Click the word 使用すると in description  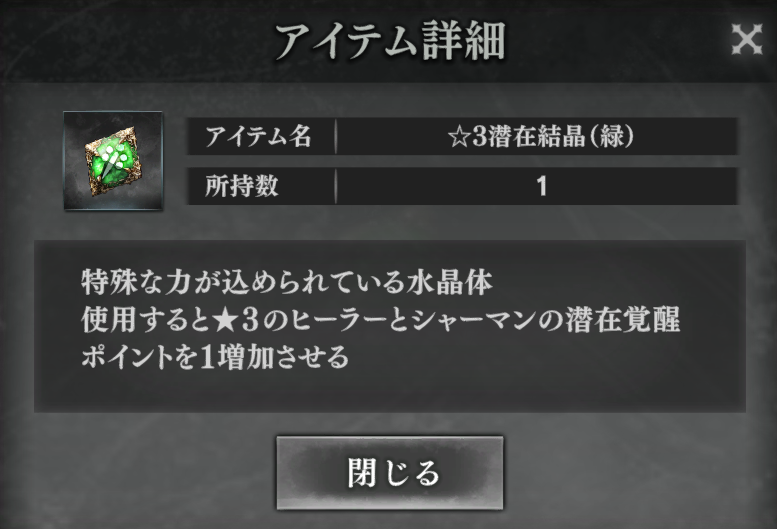pos(146,320)
